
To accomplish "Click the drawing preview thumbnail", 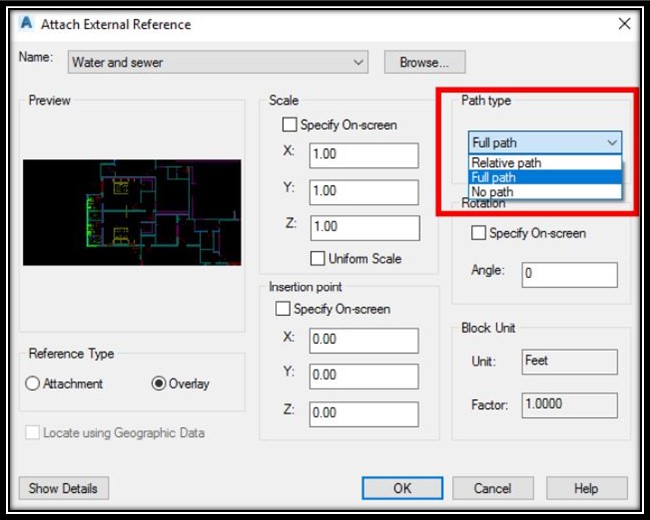I will (x=132, y=212).
